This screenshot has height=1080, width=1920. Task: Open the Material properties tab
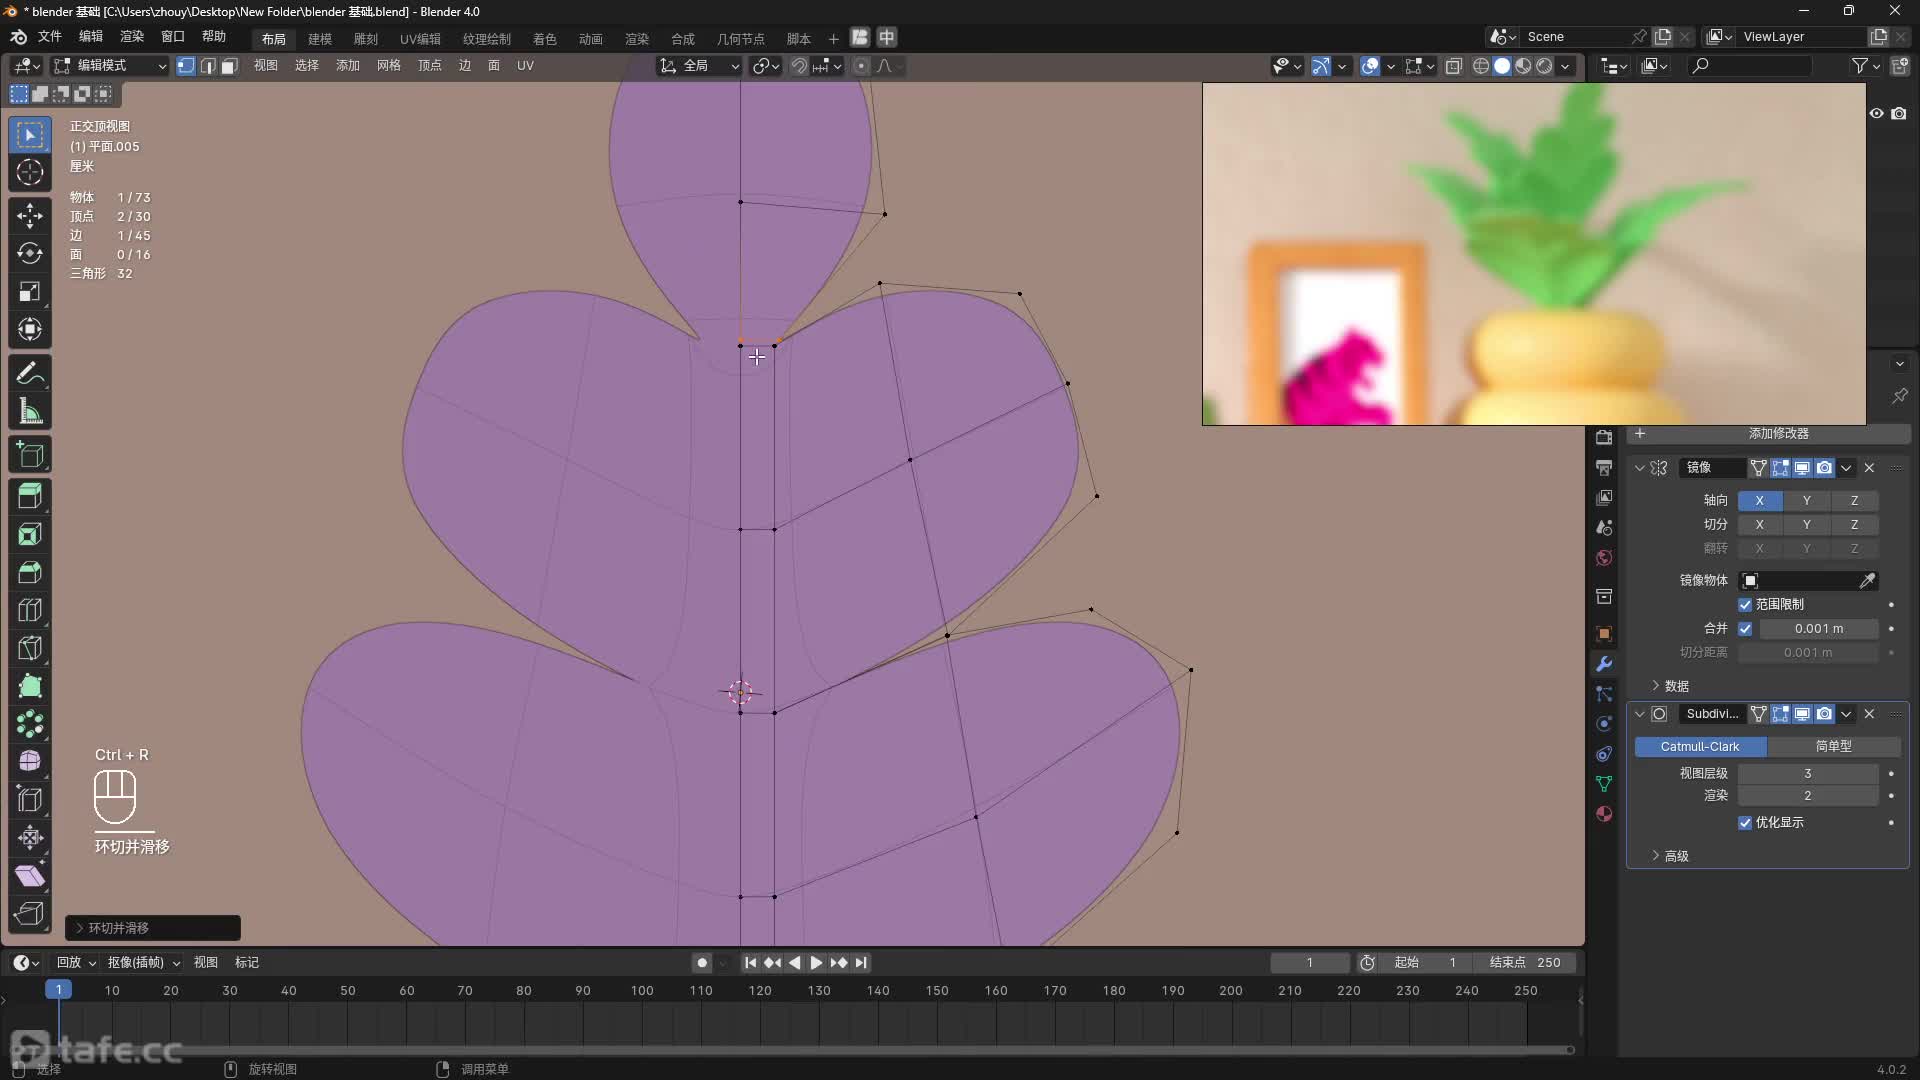(1604, 814)
